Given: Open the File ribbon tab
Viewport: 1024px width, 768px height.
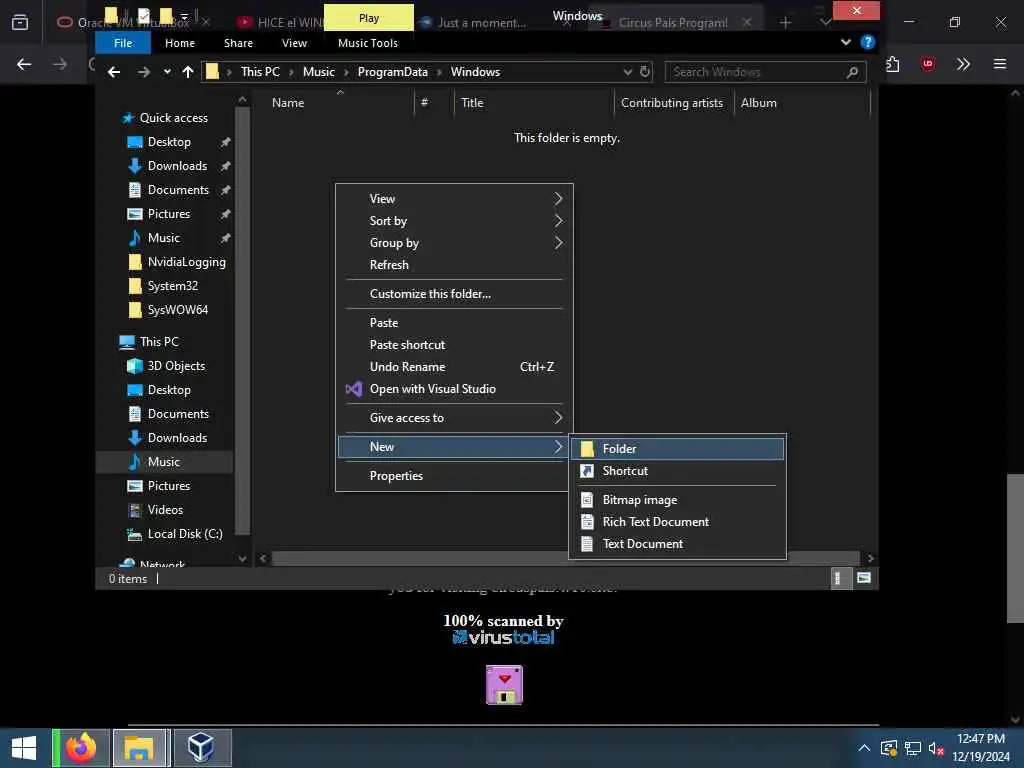Looking at the screenshot, I should [x=123, y=42].
